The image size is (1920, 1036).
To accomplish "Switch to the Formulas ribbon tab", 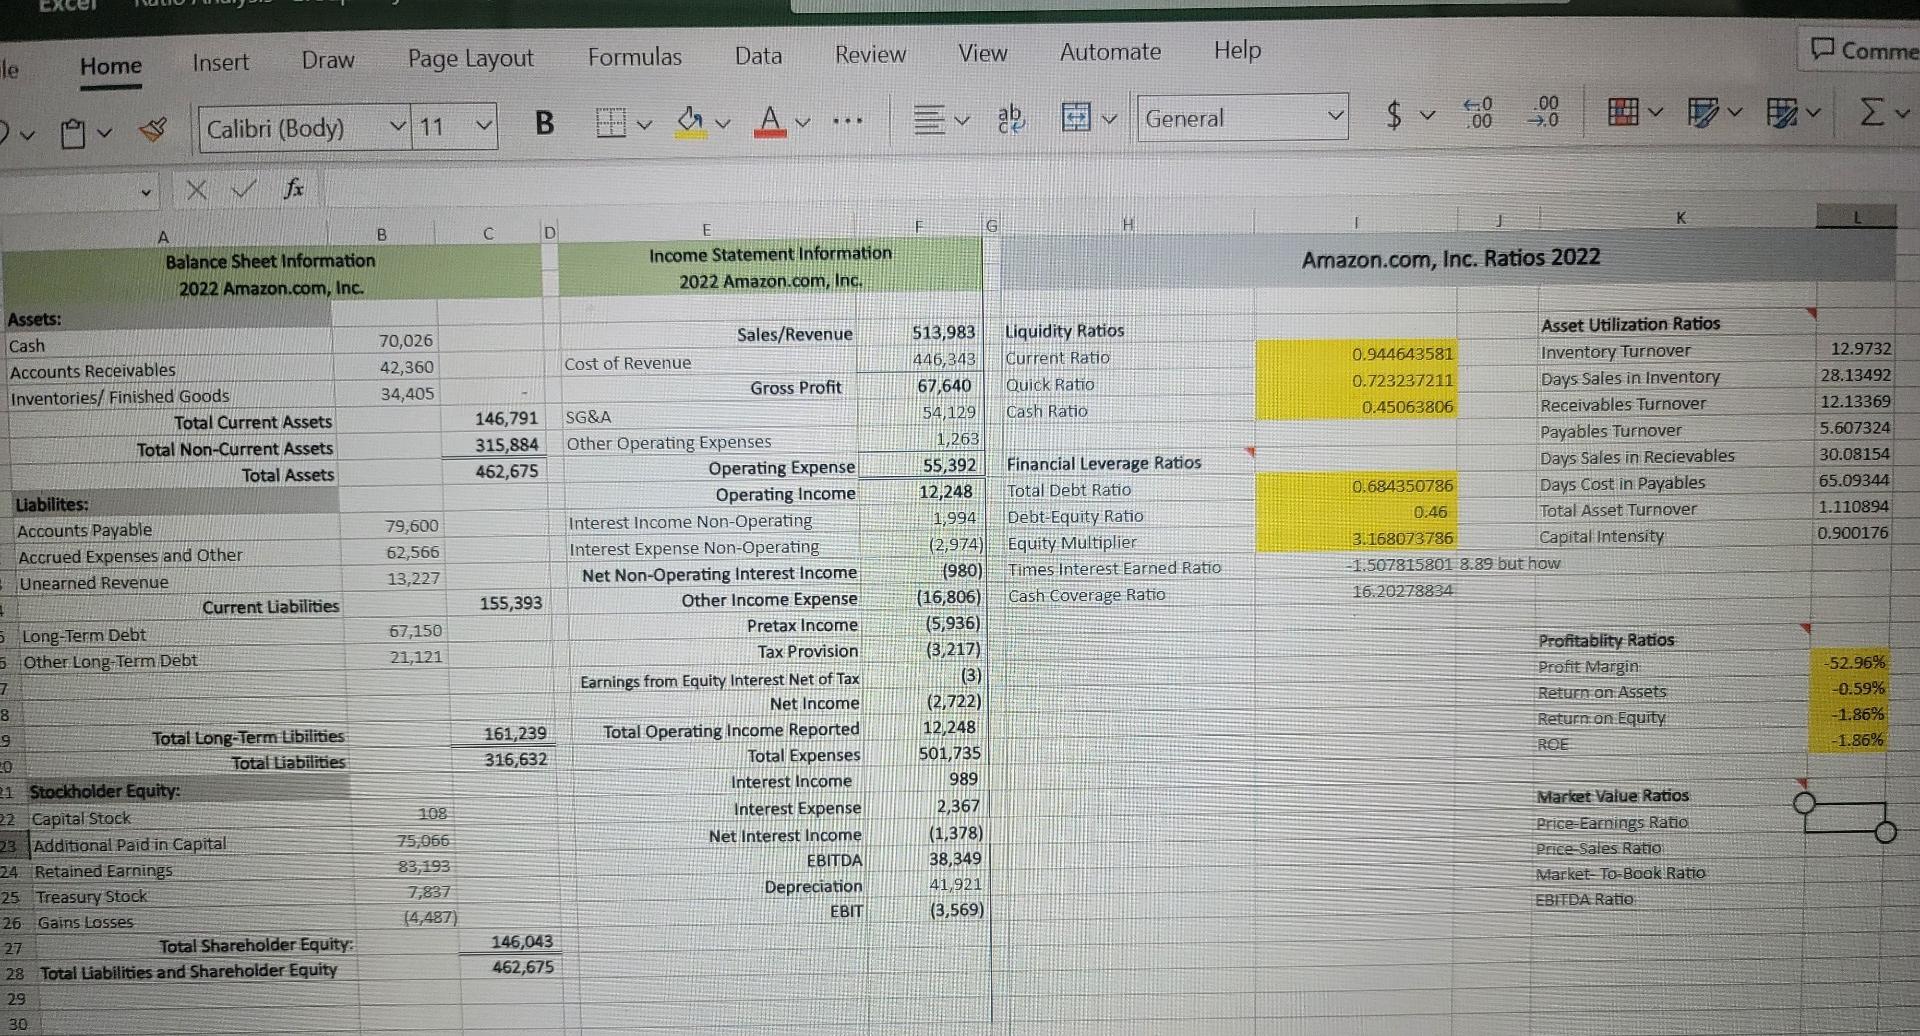I will (634, 57).
